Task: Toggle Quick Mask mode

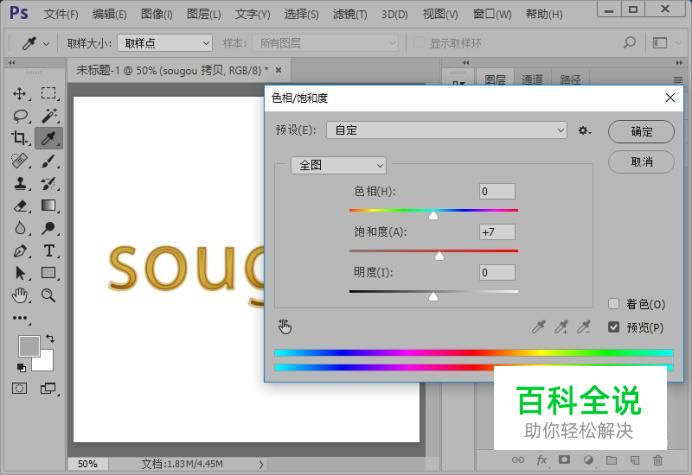Action: click(x=19, y=388)
